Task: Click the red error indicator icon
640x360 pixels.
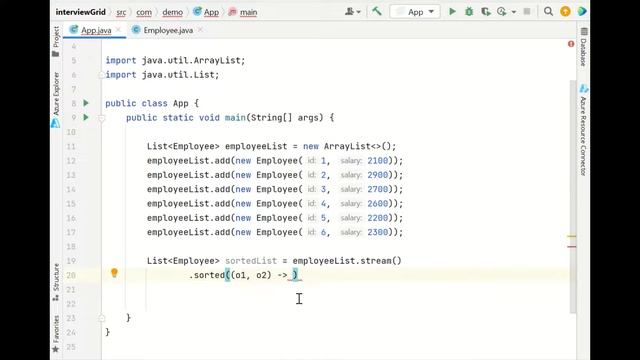Action: (x=571, y=44)
